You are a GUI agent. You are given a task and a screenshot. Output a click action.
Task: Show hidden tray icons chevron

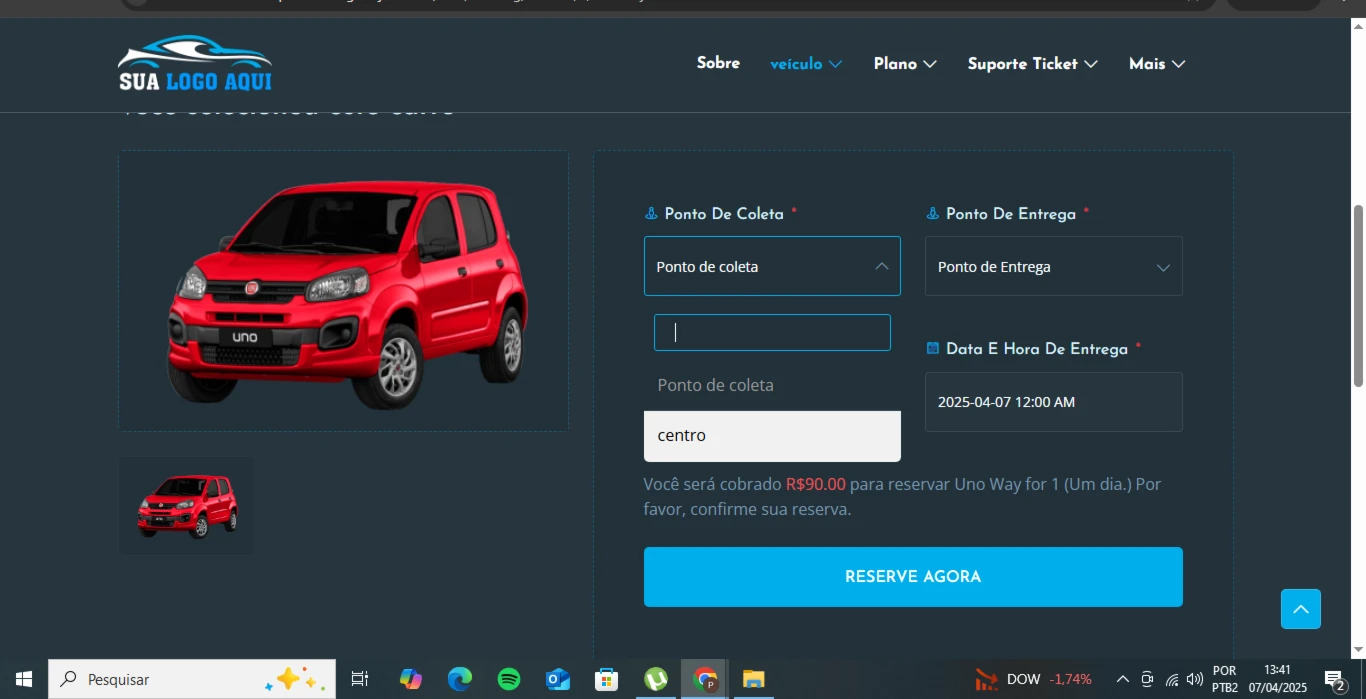click(1122, 680)
